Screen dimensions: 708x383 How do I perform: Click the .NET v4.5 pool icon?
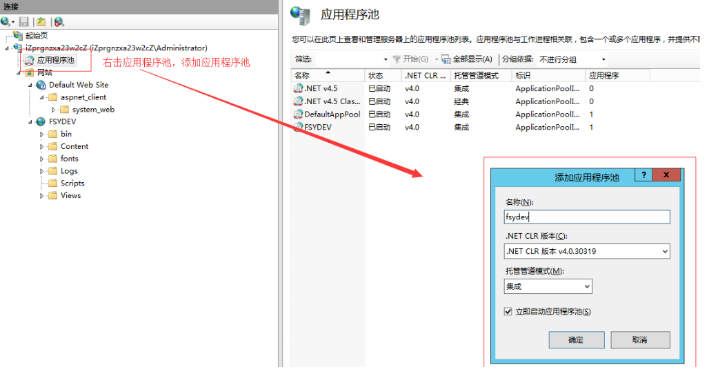pos(298,89)
